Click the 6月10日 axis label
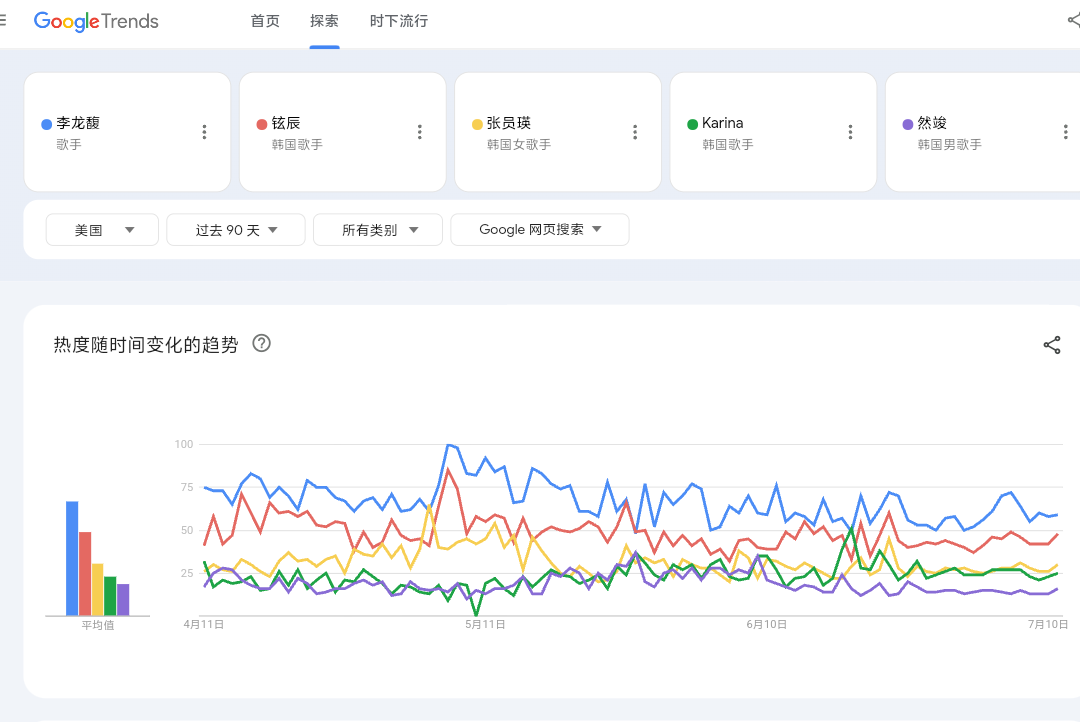This screenshot has width=1080, height=722. point(767,624)
